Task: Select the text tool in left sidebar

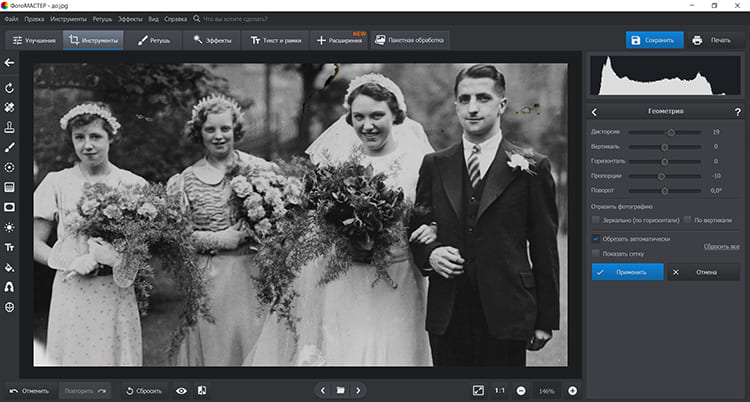Action: (x=9, y=247)
